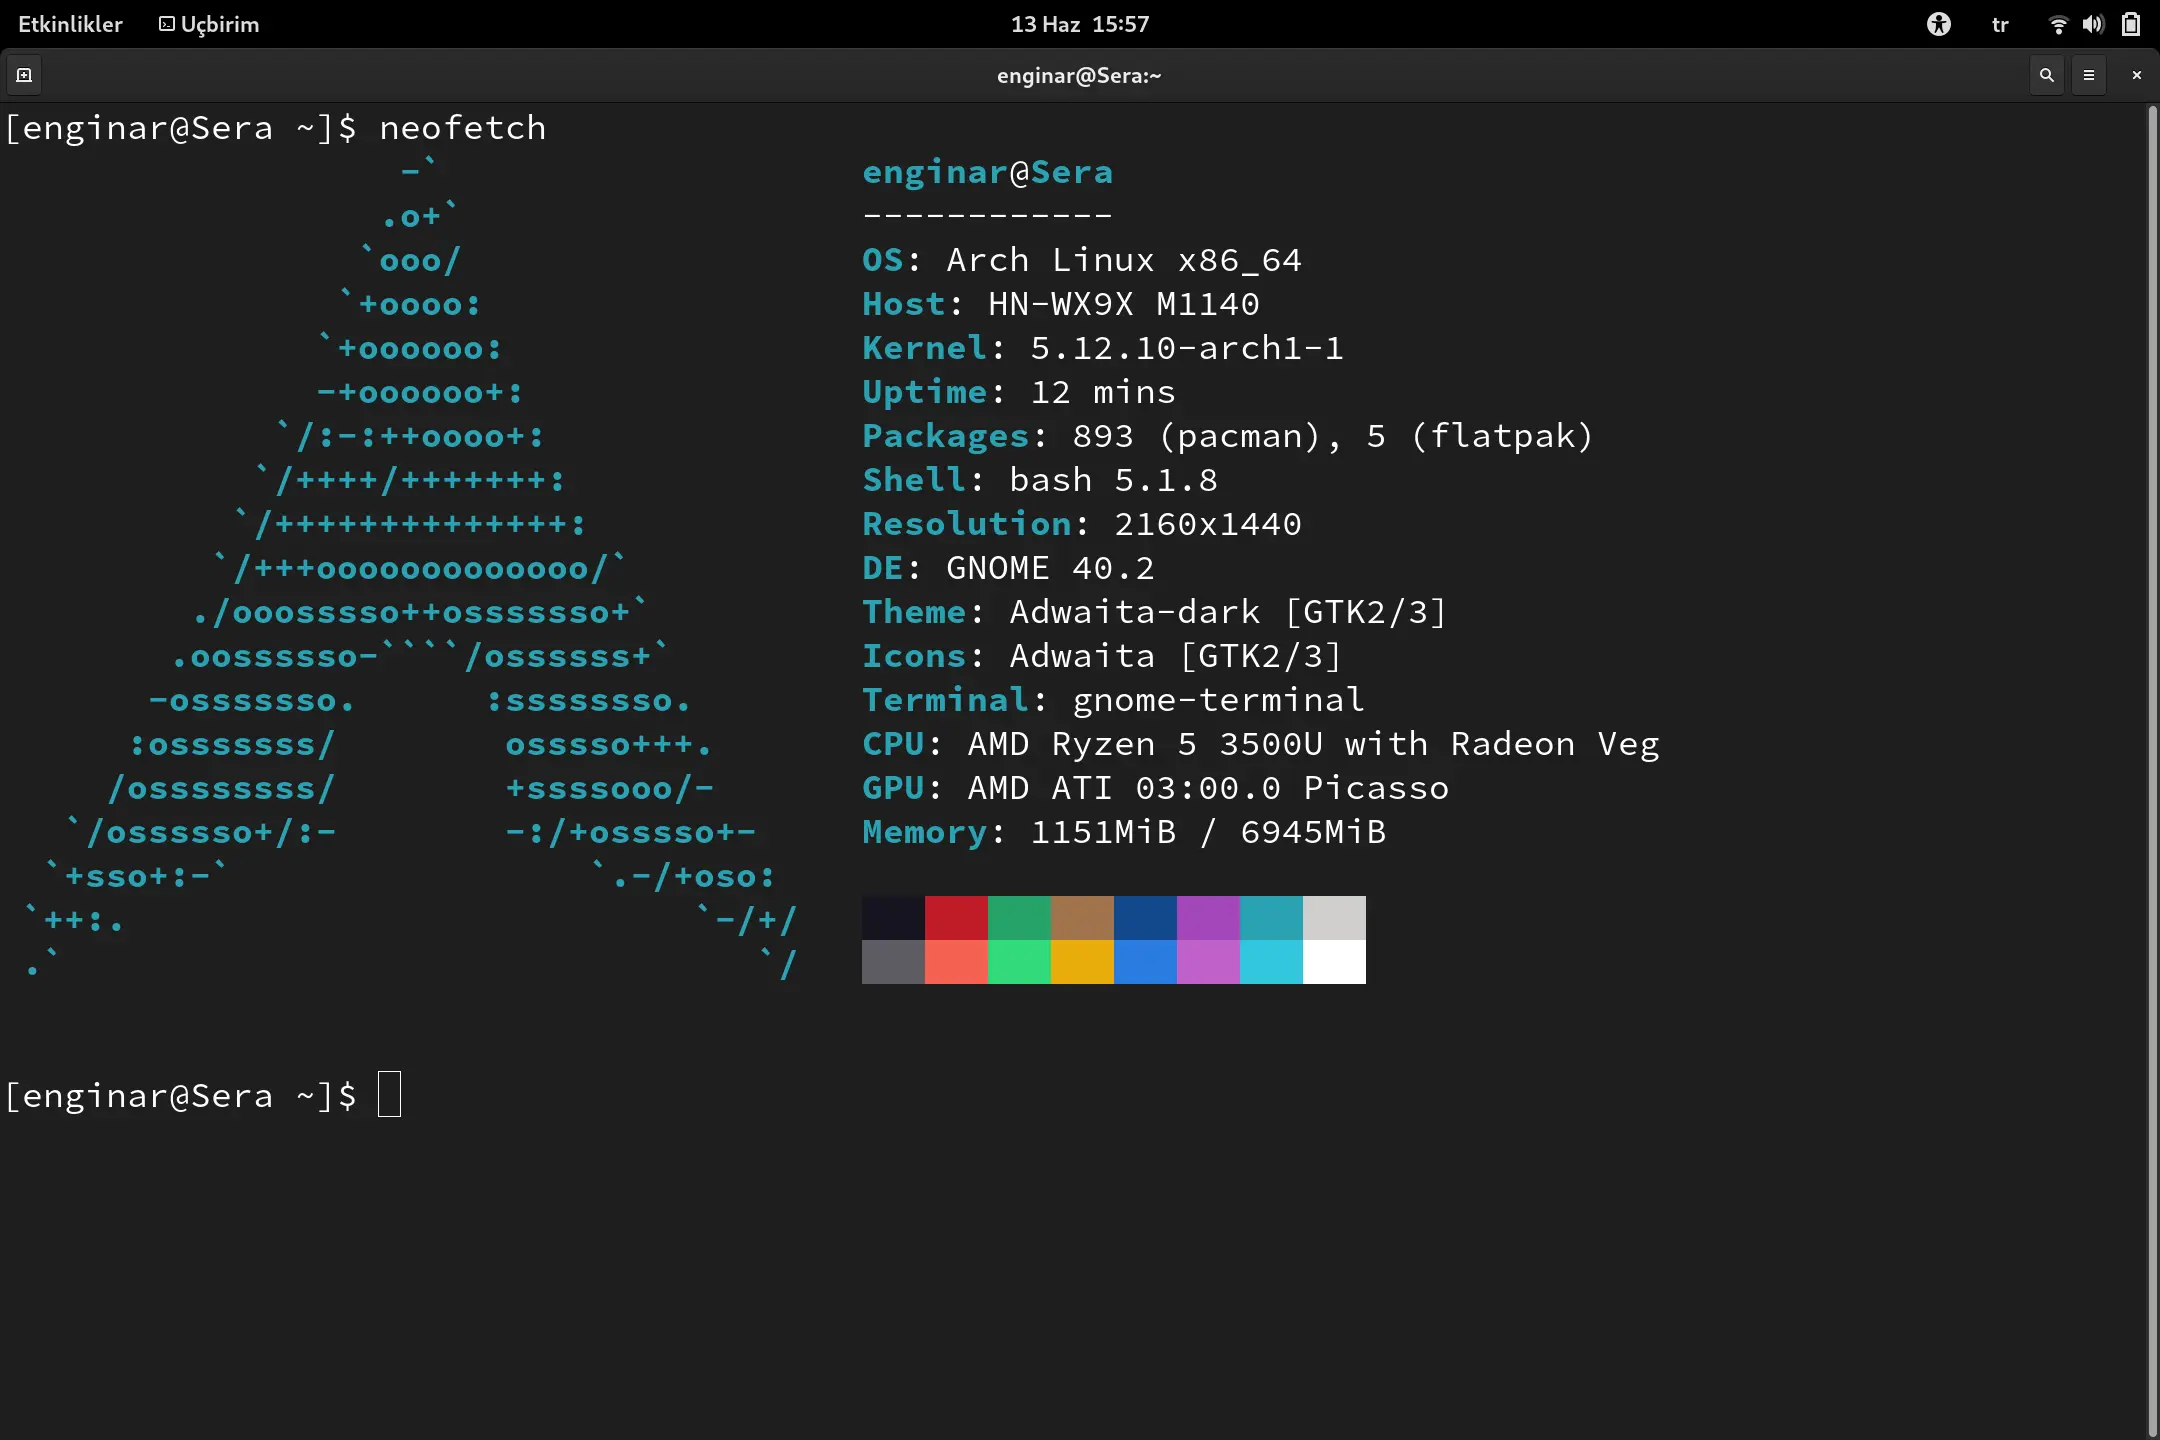Open the terminal search icon

pos(2046,75)
